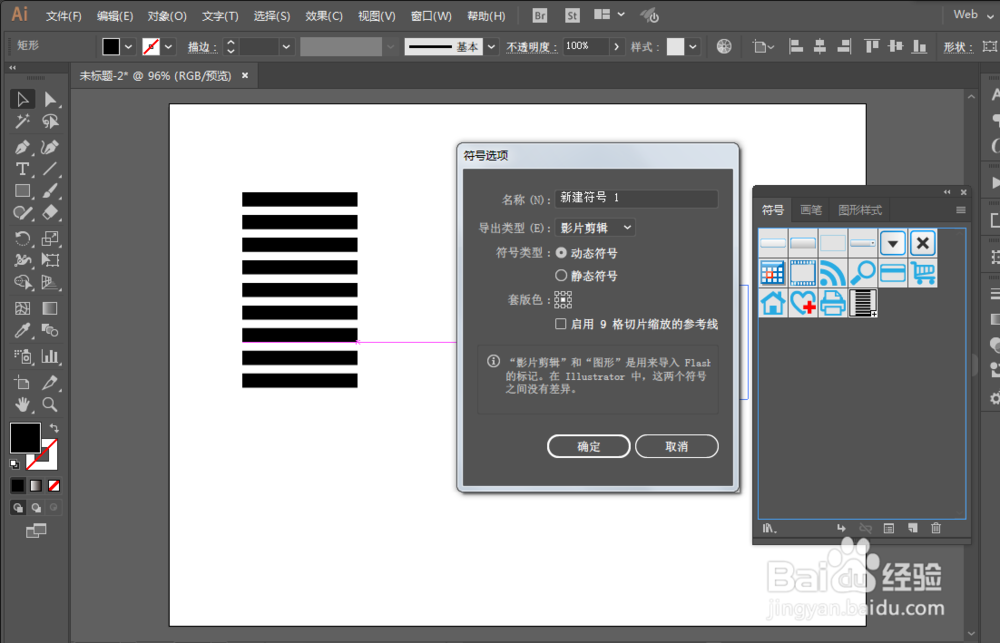Select the Magic Wand tool
This screenshot has height=643, width=1000.
pyautogui.click(x=22, y=121)
